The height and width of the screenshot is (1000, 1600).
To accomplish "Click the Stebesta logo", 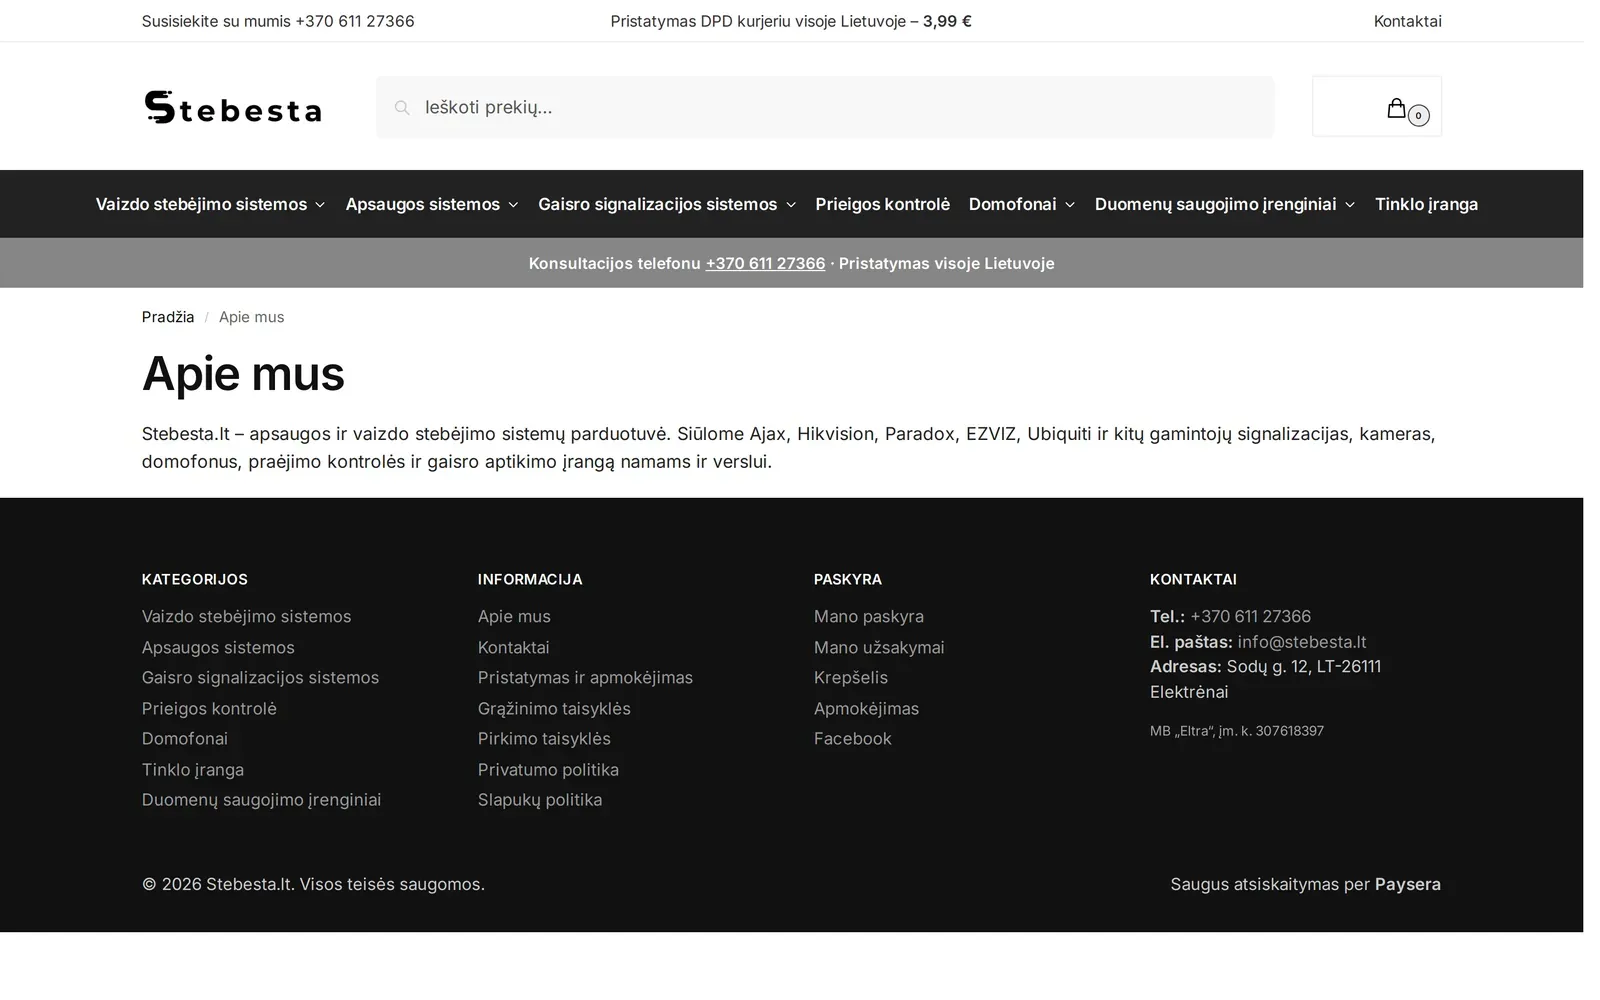I will (x=232, y=107).
